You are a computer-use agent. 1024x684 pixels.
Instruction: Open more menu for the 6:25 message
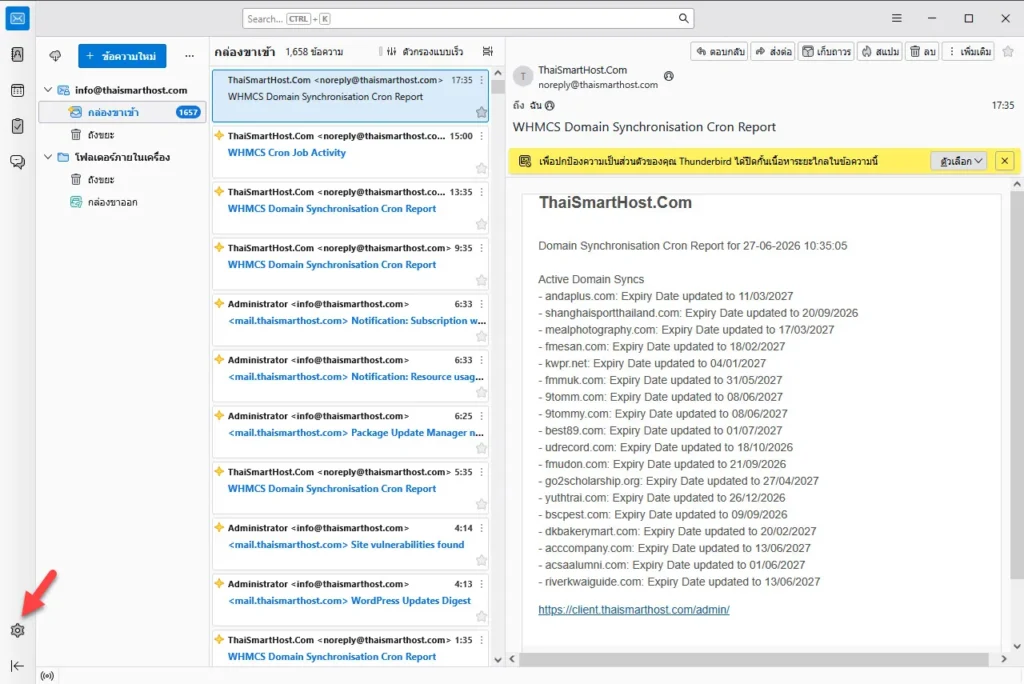pos(482,415)
